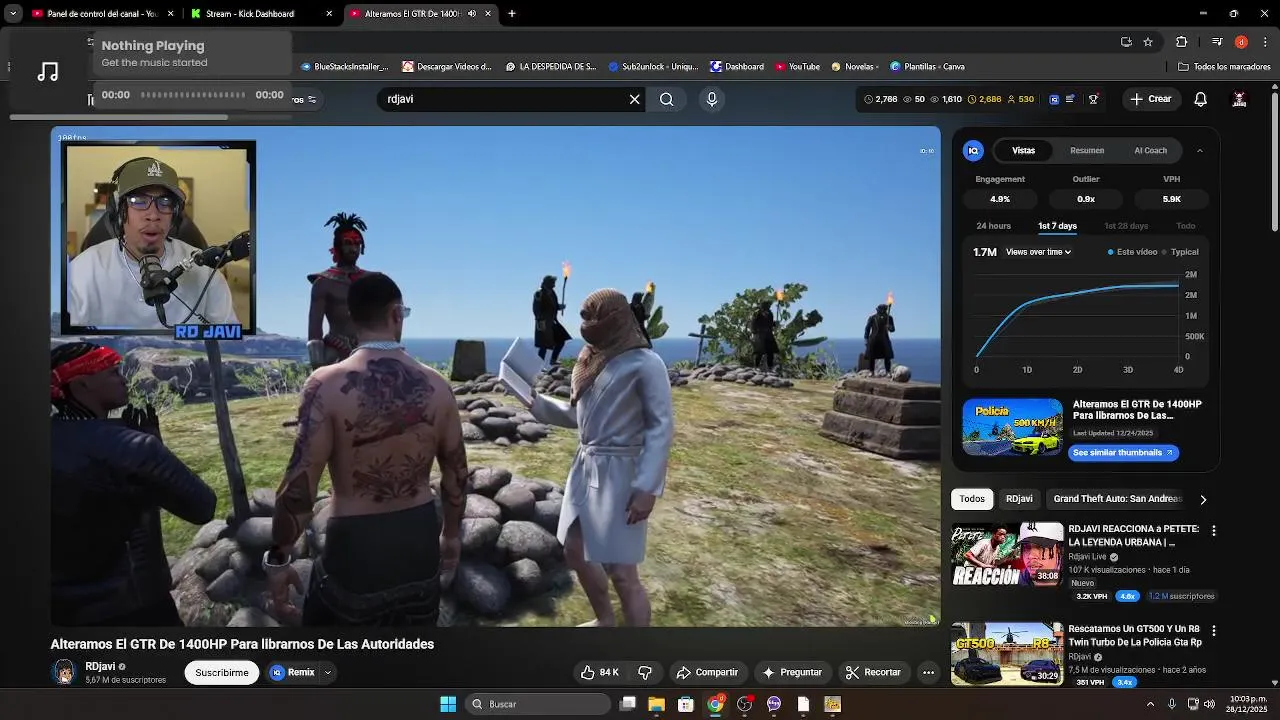Select the Resumen tab in IQ panel
Screen dimensions: 1280x720
(x=1087, y=151)
